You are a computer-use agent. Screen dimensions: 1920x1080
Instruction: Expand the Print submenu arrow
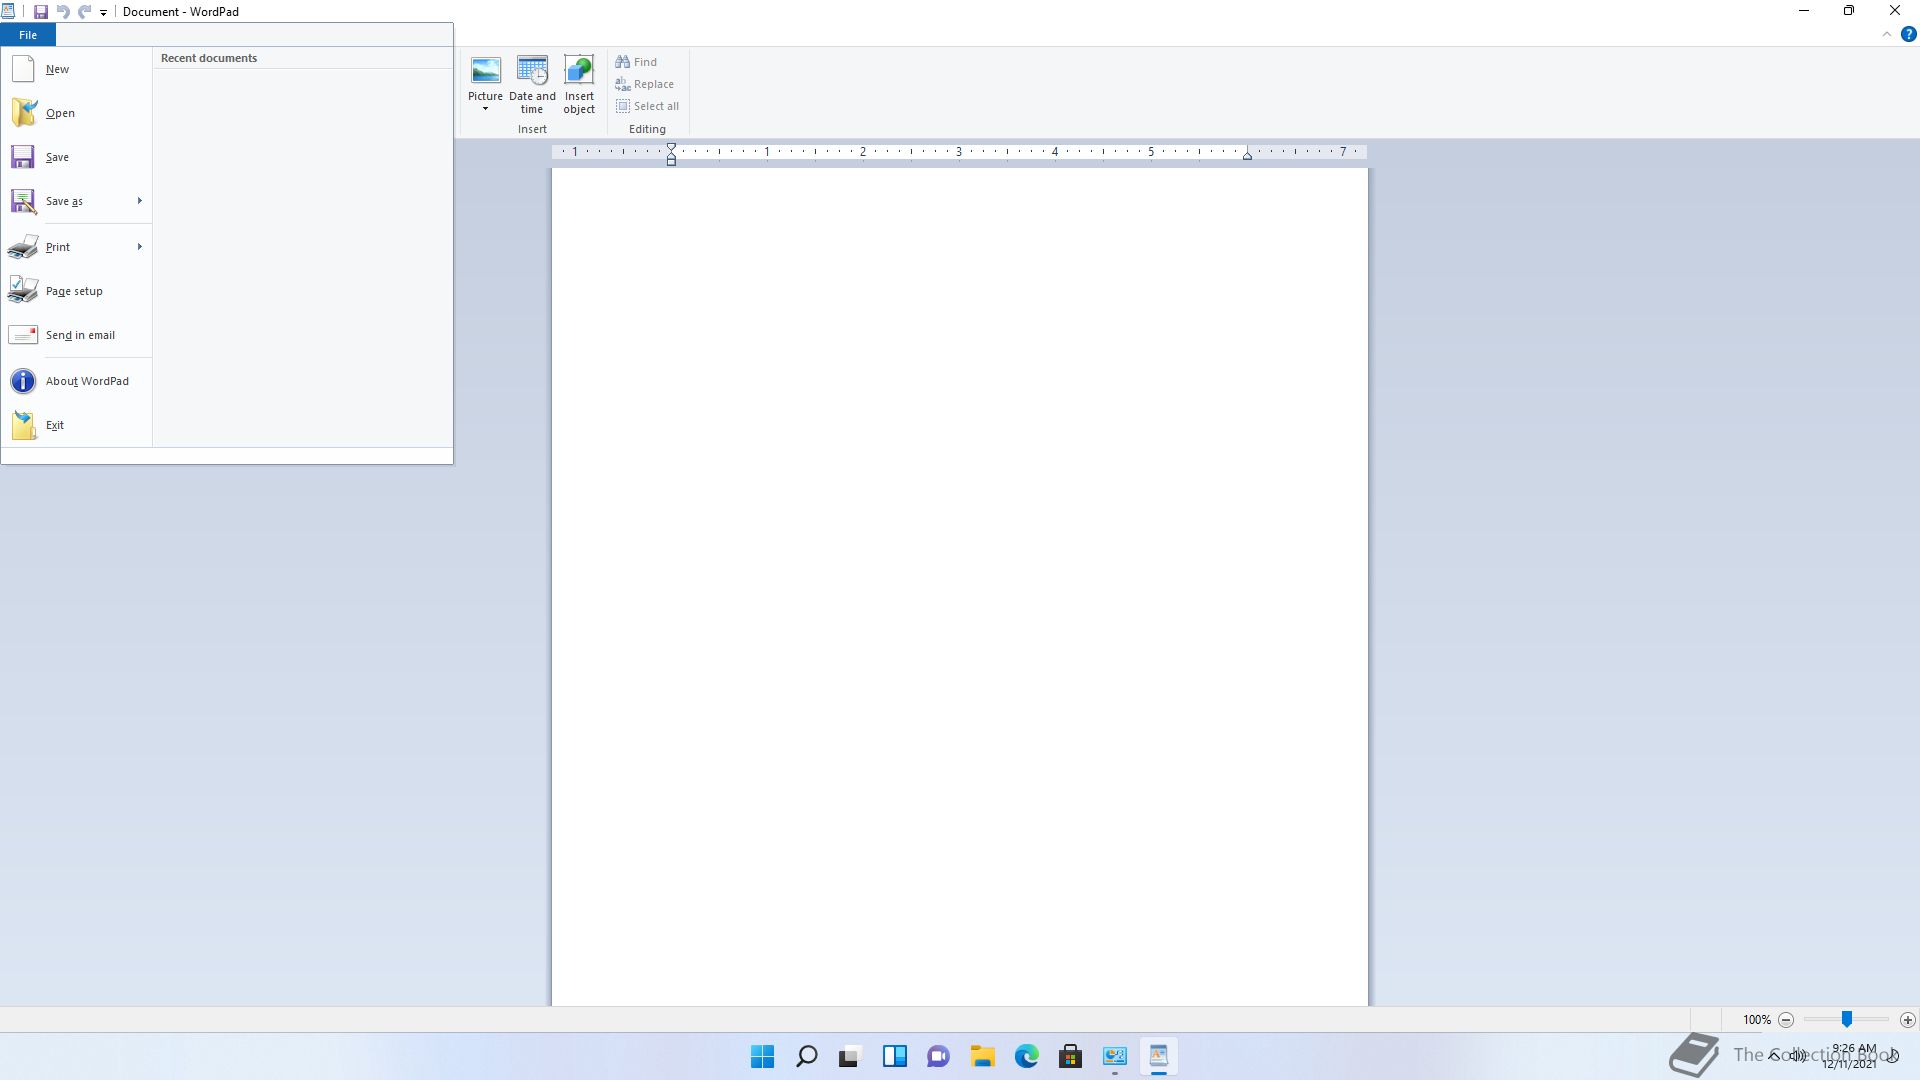(139, 247)
